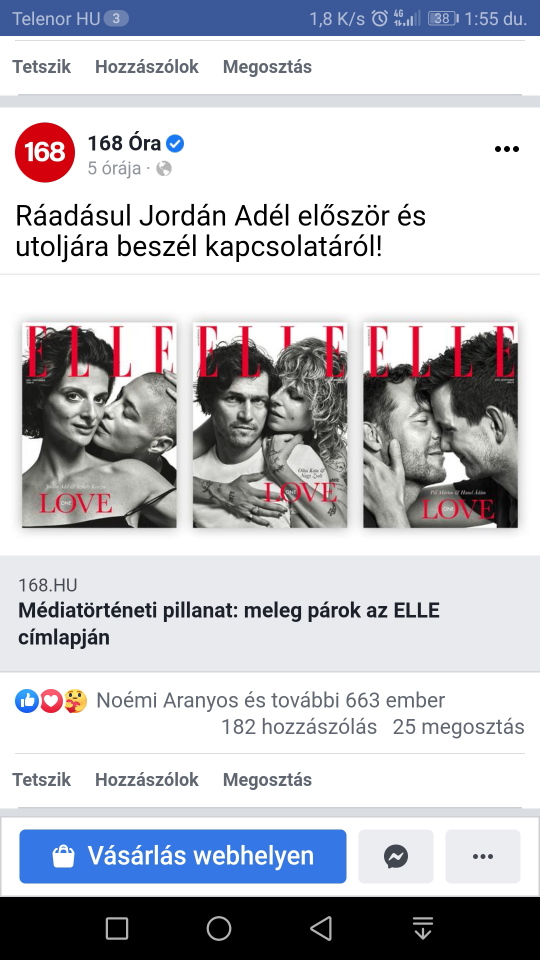Tap Megosztás under the ELLE post
This screenshot has width=540, height=960.
click(x=268, y=779)
